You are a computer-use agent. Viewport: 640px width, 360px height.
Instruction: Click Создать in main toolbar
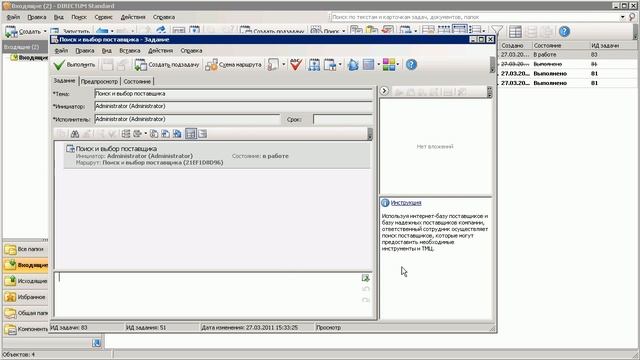23,31
